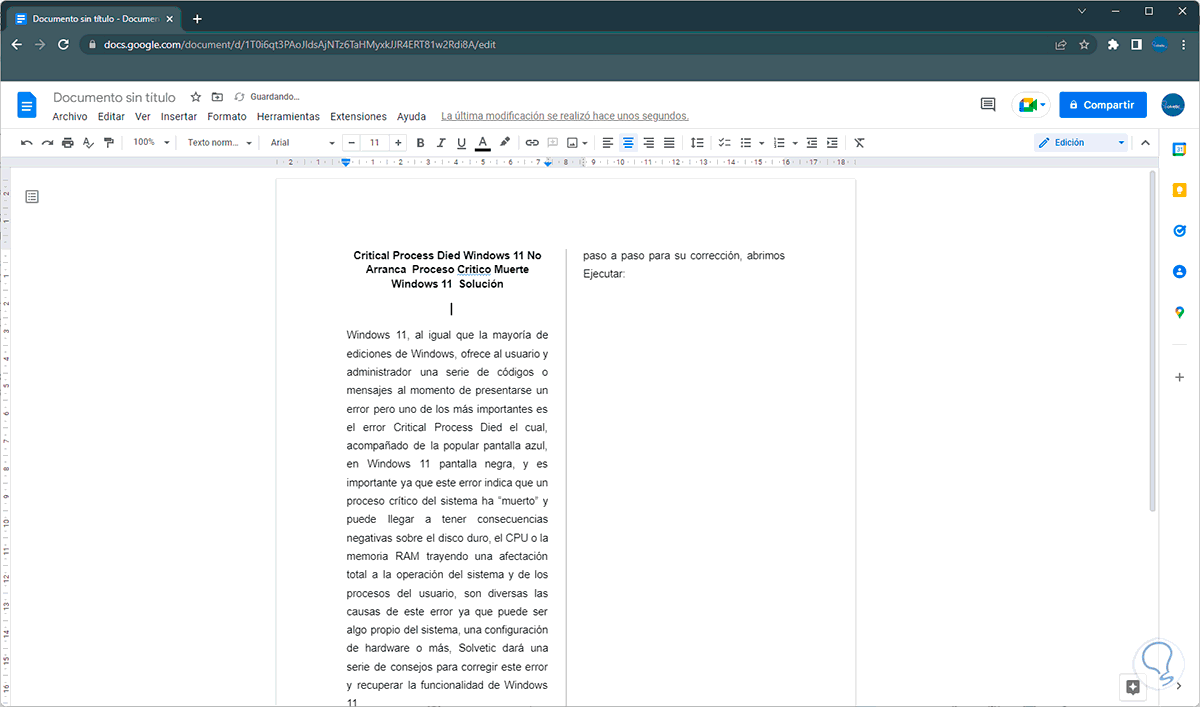
Task: Activate the paint format tool
Action: [109, 143]
